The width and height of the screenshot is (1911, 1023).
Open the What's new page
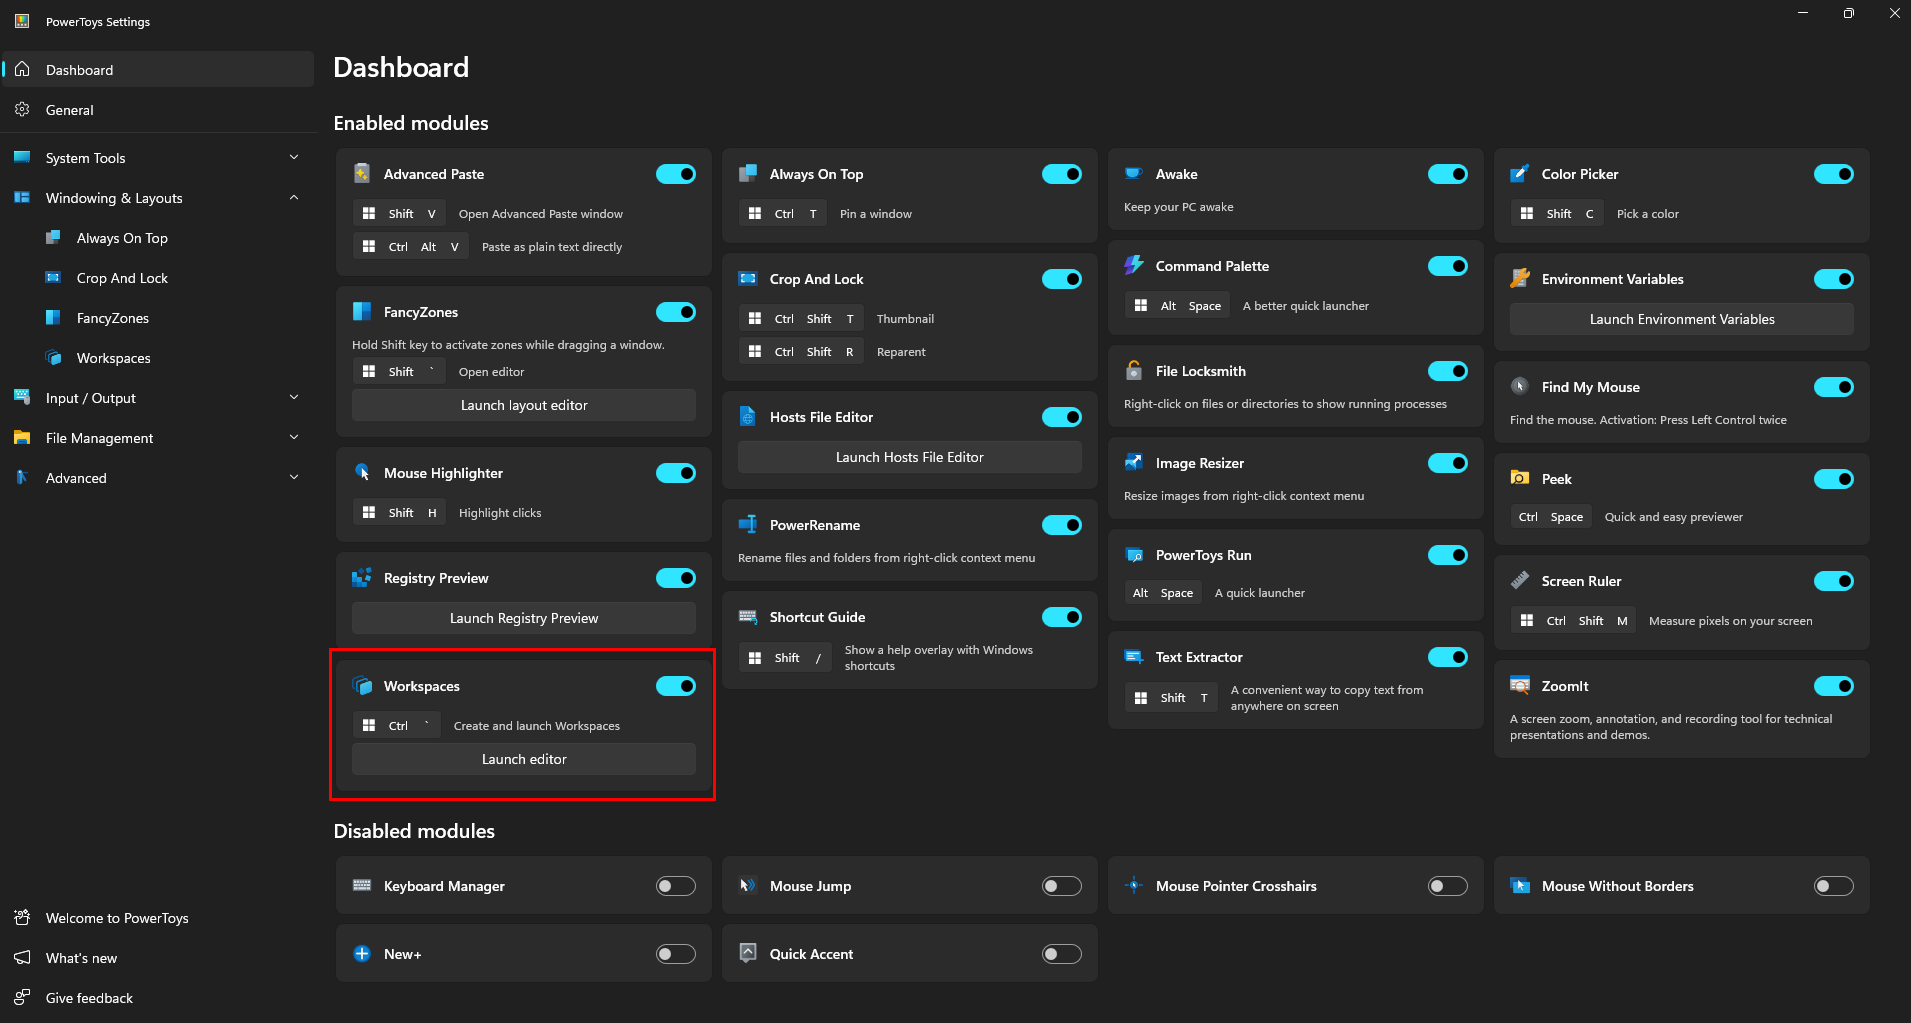pos(157,958)
